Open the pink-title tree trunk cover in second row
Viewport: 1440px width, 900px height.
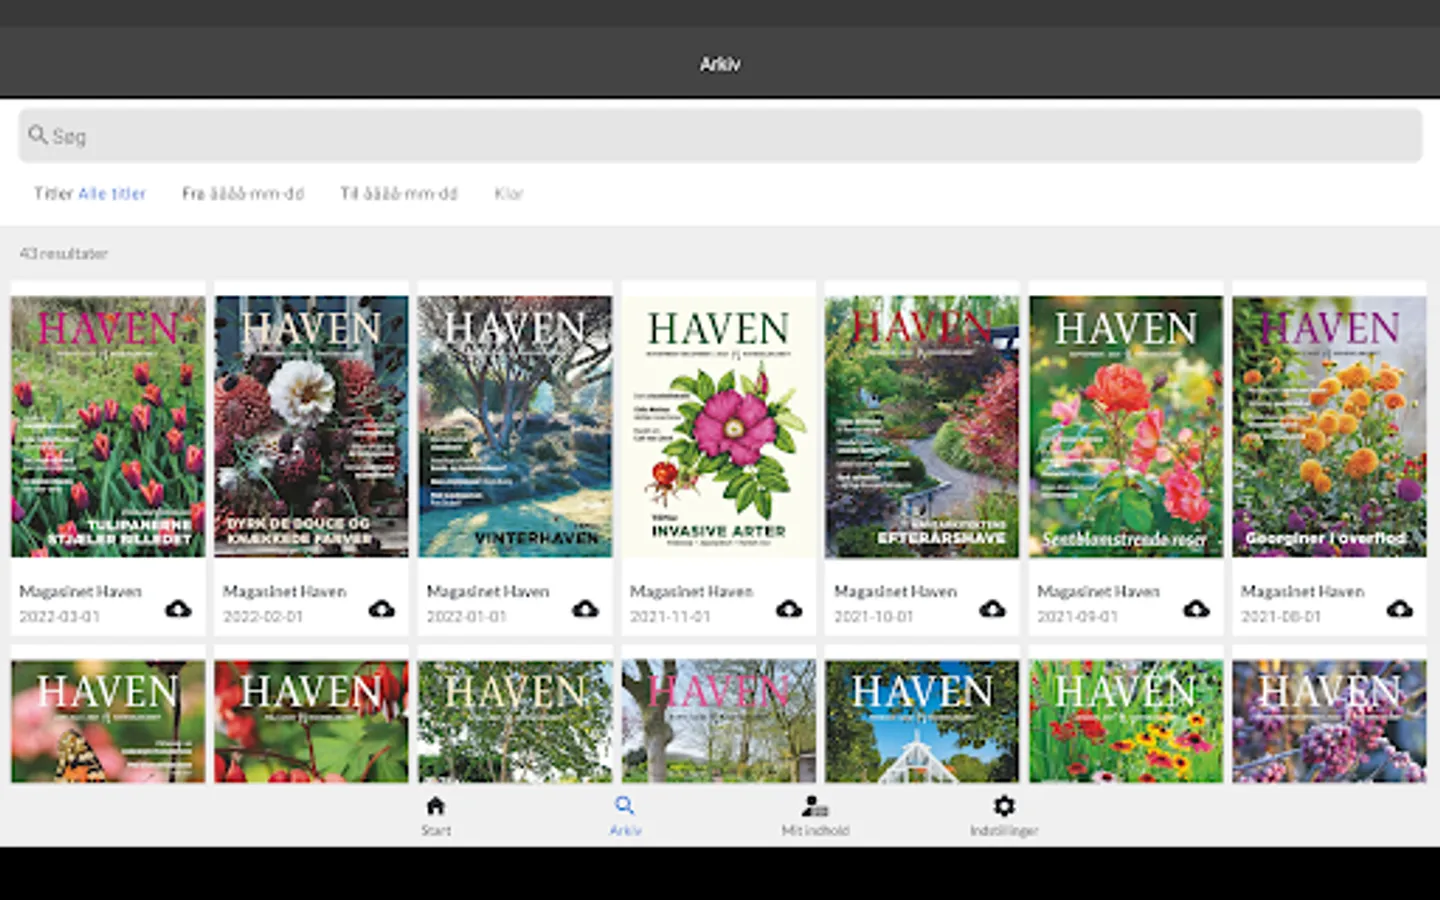(719, 721)
